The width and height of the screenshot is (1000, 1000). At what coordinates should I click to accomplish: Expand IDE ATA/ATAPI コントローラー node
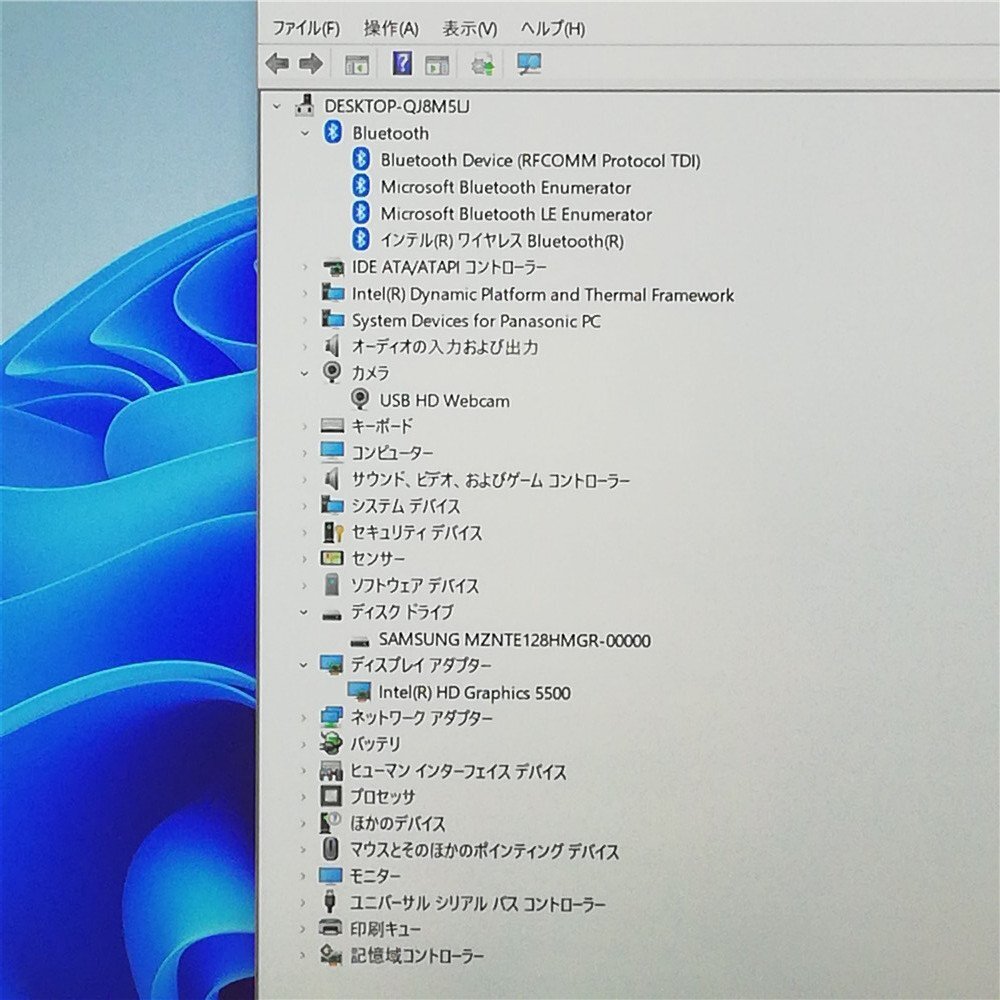(x=305, y=267)
